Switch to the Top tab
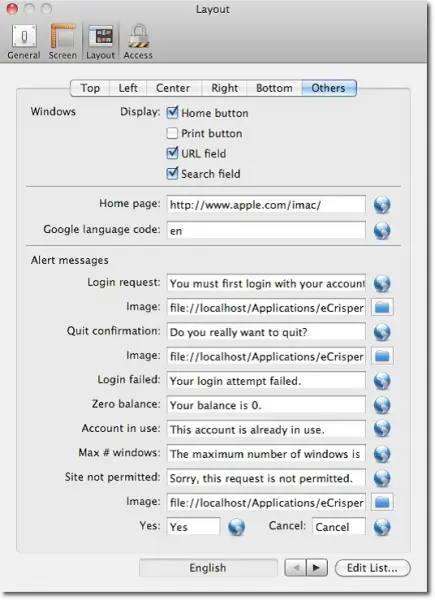 pyautogui.click(x=90, y=88)
